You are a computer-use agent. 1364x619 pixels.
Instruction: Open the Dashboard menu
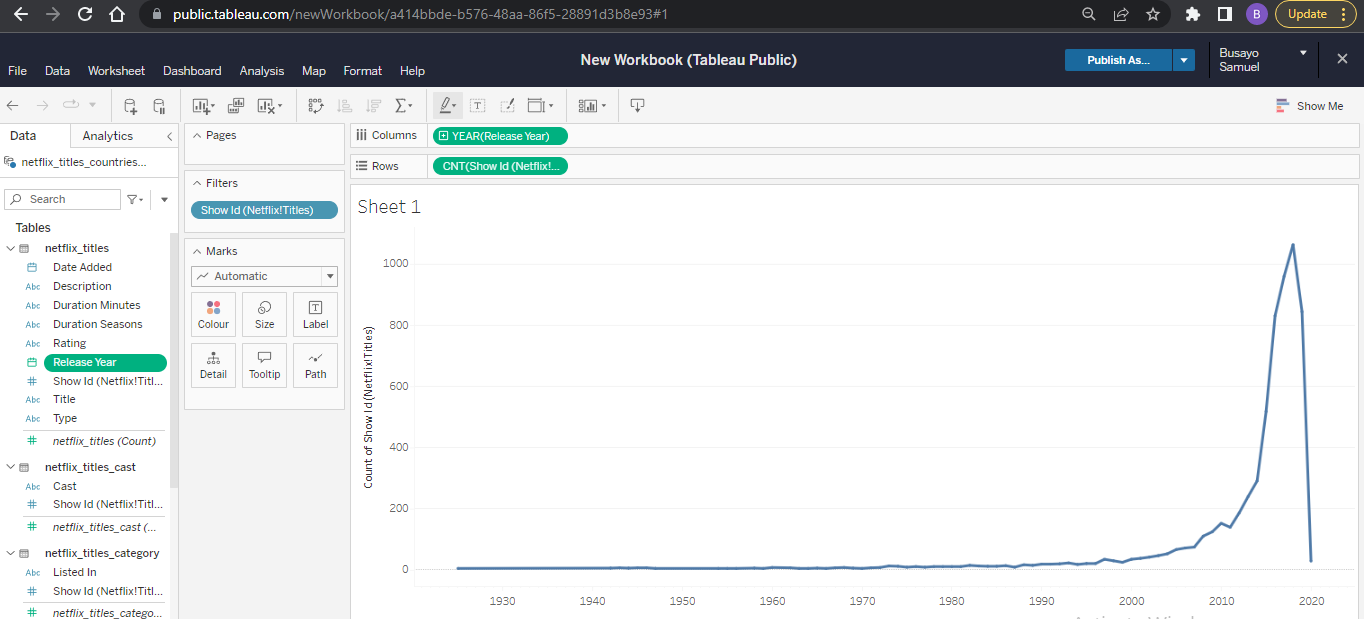(x=192, y=71)
